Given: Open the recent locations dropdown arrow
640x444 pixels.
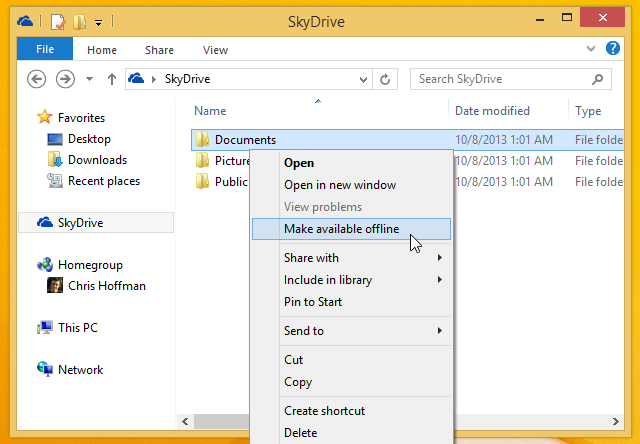Looking at the screenshot, I should tap(89, 79).
